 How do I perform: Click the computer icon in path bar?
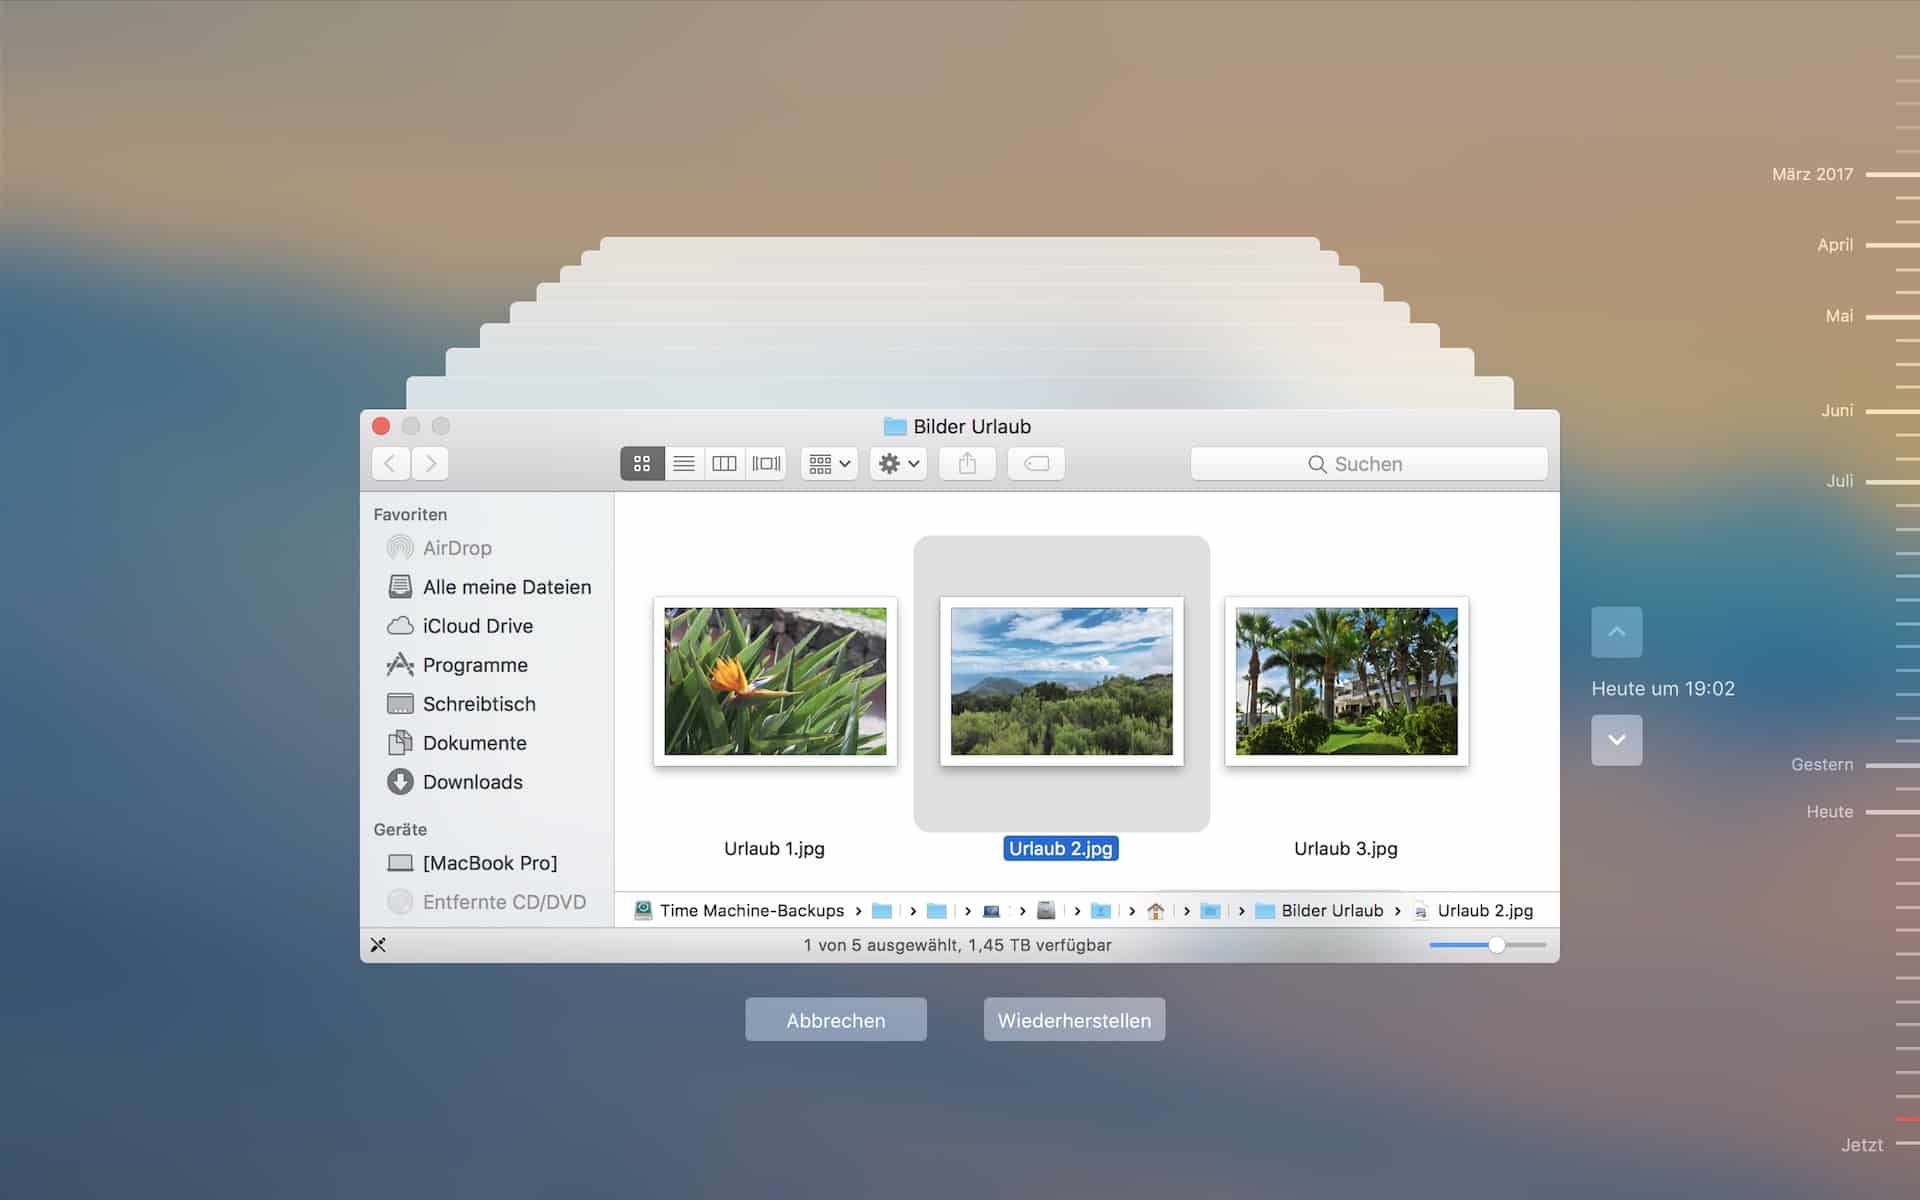992,911
